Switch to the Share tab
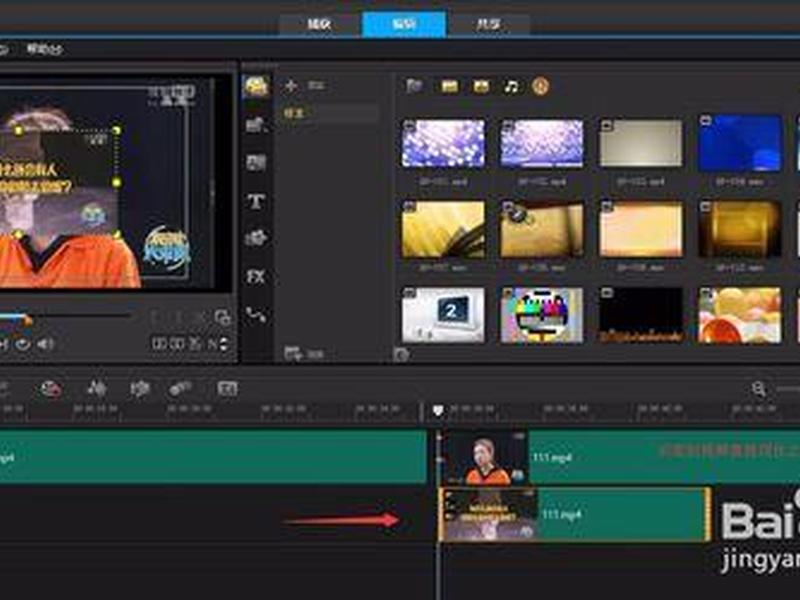 488,24
